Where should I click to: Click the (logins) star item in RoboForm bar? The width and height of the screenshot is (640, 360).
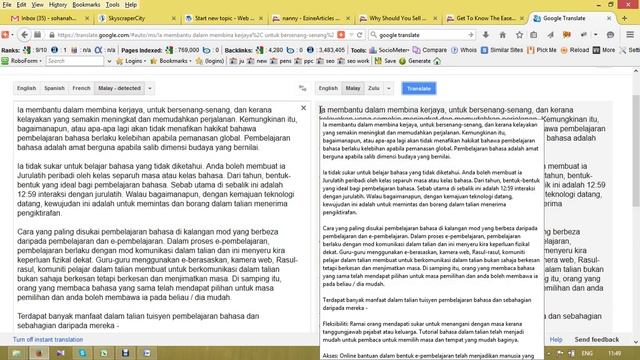pyautogui.click(x=210, y=61)
